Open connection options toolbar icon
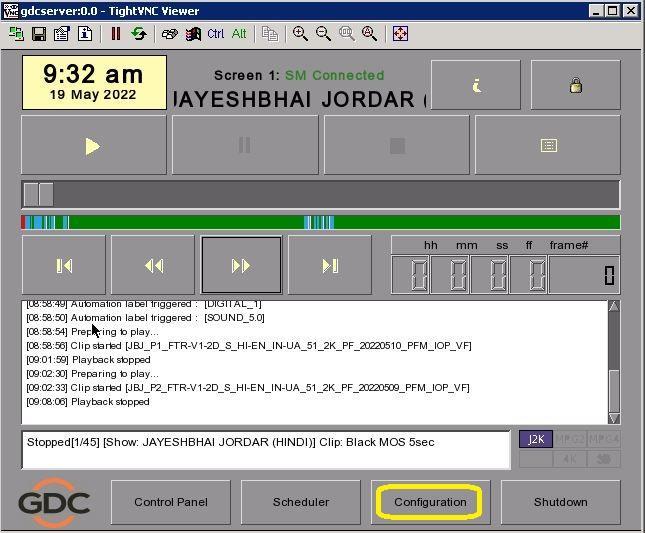 [62, 34]
